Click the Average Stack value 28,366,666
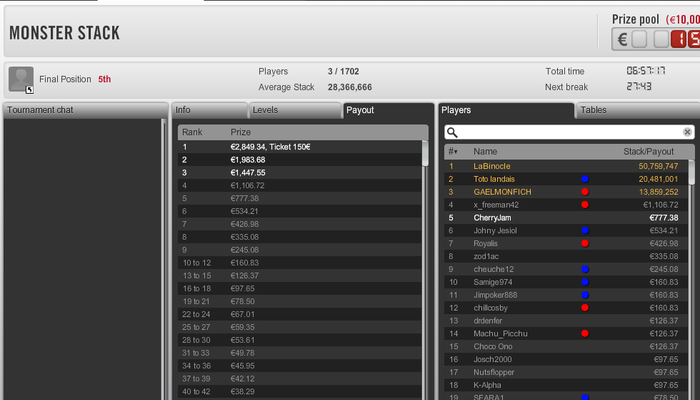 [350, 87]
